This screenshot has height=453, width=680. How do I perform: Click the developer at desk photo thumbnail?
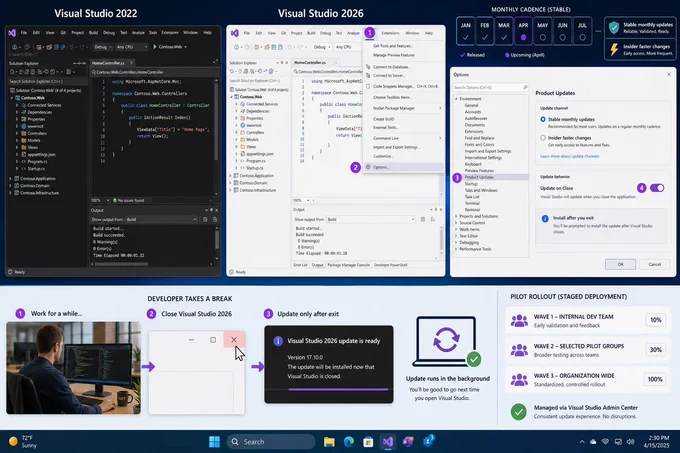click(x=73, y=368)
